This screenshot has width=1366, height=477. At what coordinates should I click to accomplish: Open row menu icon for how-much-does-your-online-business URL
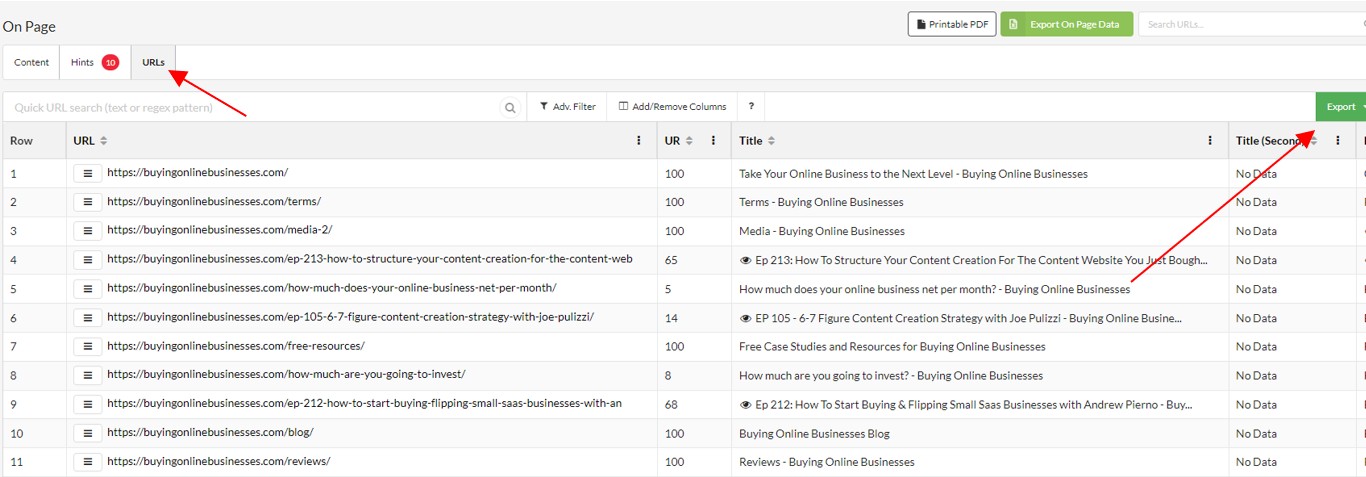[x=87, y=289]
